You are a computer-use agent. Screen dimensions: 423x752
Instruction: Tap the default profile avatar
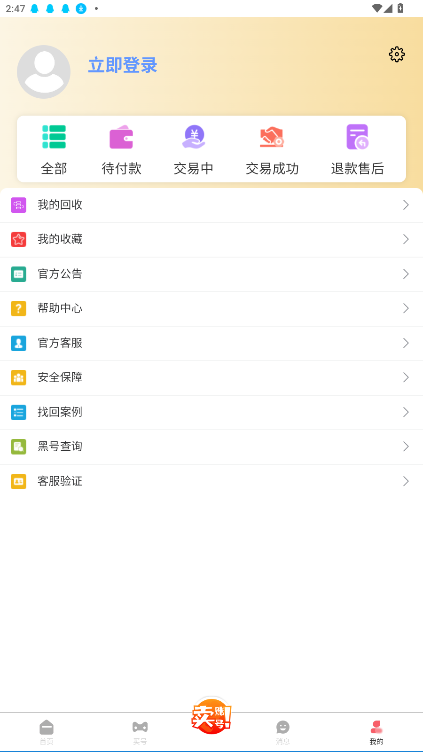[x=44, y=72]
